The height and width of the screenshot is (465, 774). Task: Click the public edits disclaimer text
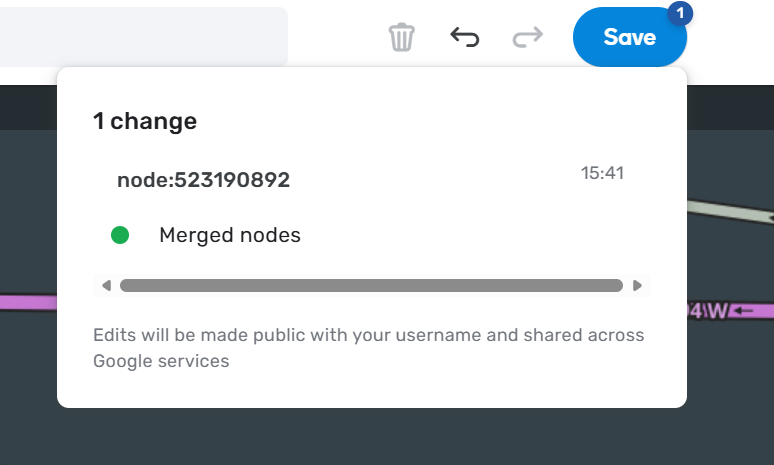pos(368,348)
